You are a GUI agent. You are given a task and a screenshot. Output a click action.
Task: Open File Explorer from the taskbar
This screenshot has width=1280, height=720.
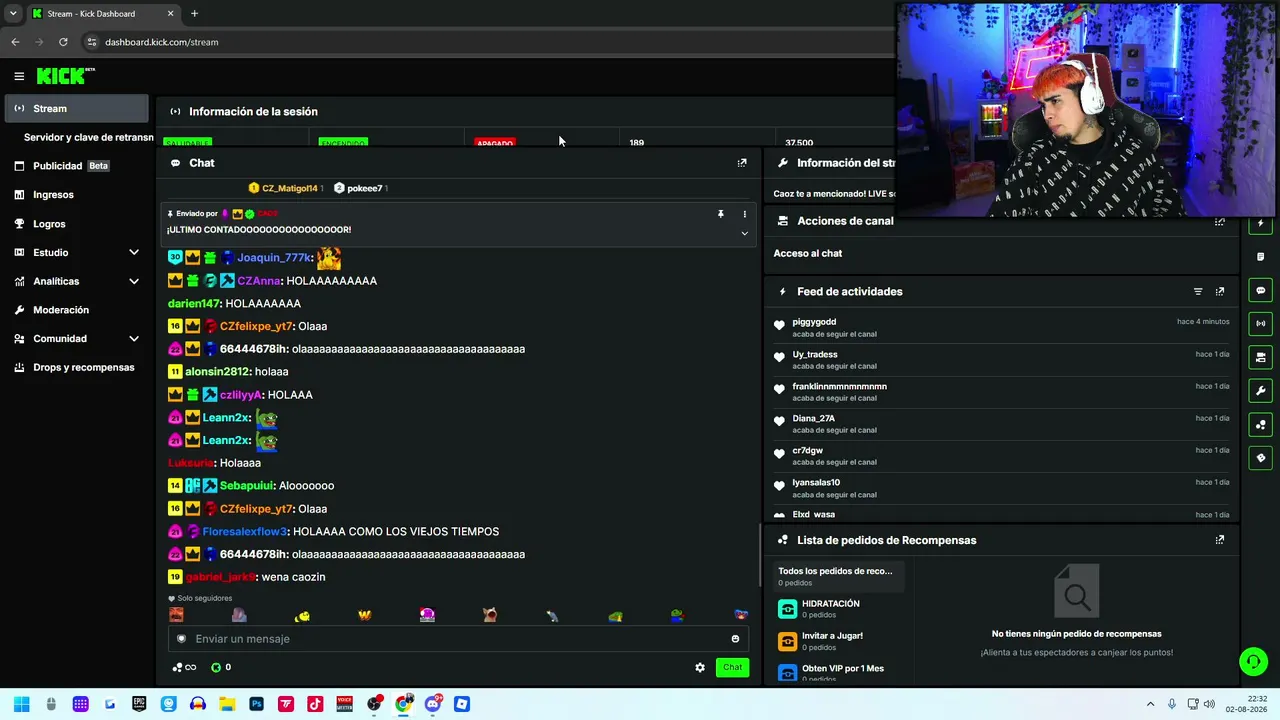227,704
